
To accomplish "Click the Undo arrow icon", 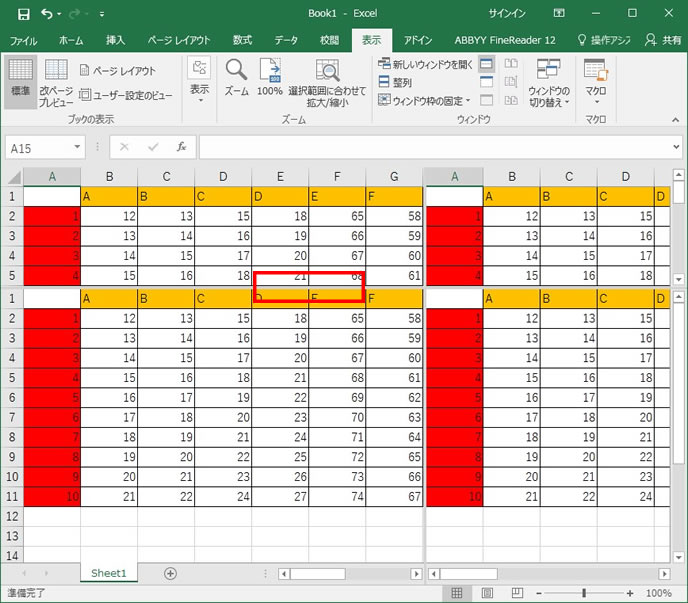I will point(47,14).
